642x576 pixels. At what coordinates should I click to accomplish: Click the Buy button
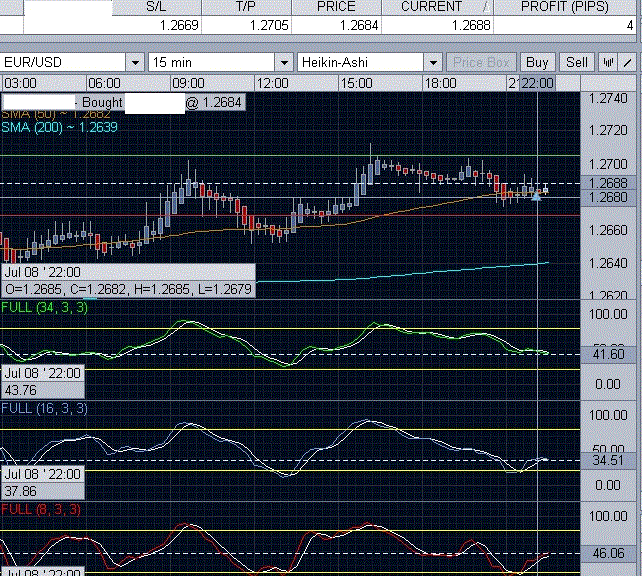(537, 63)
